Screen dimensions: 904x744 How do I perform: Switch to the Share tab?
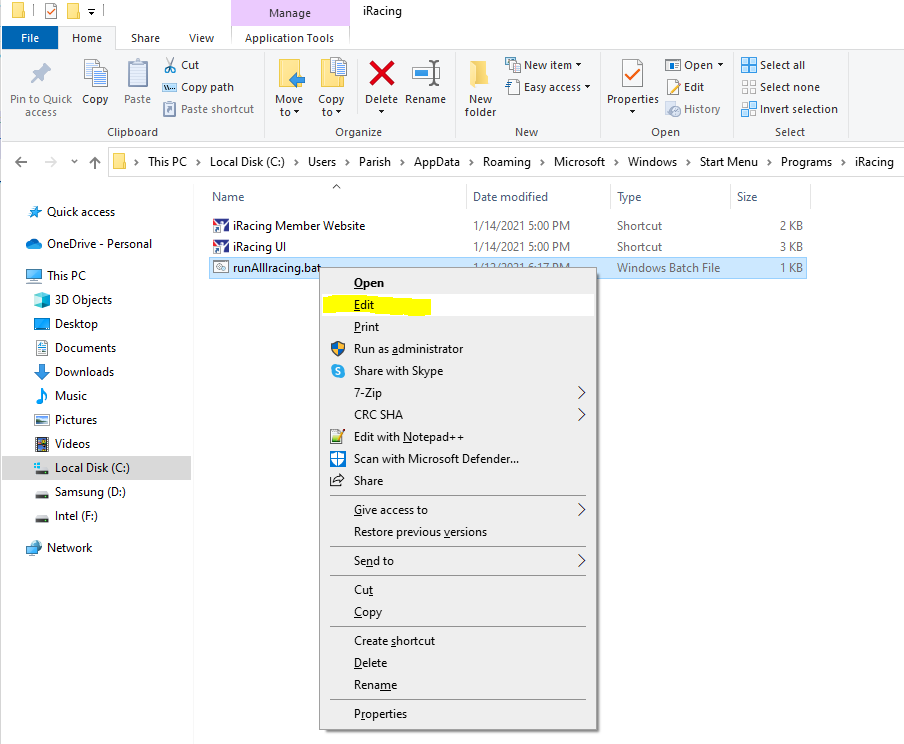pyautogui.click(x=145, y=38)
